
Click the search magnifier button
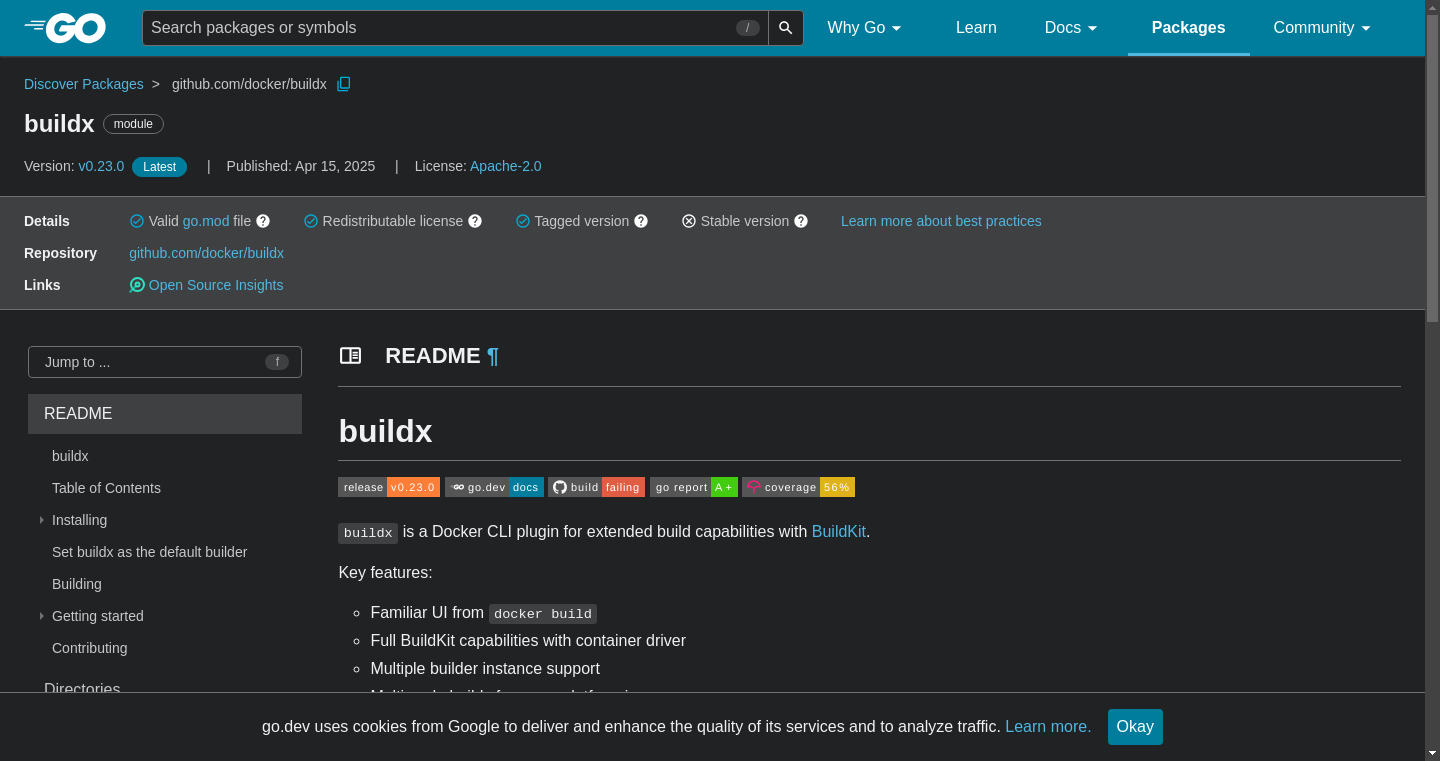786,28
